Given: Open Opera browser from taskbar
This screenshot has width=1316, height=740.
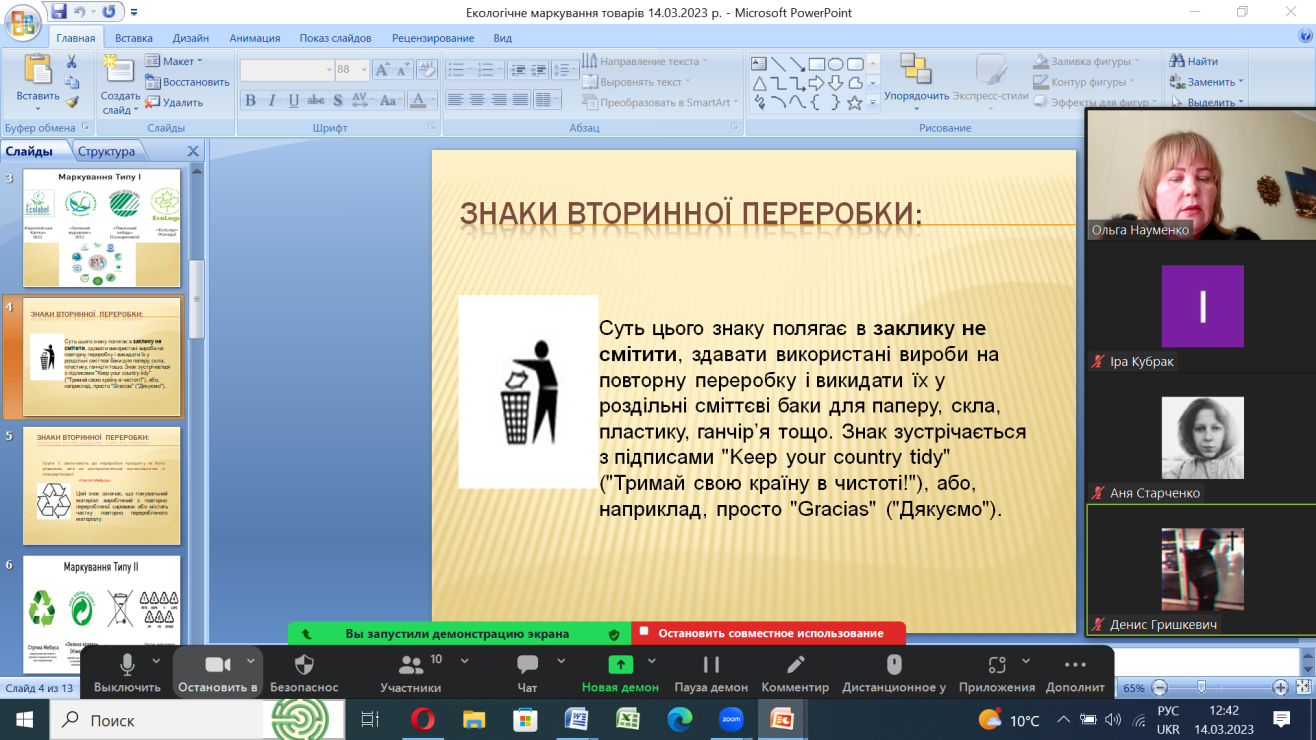Looking at the screenshot, I should (x=423, y=719).
